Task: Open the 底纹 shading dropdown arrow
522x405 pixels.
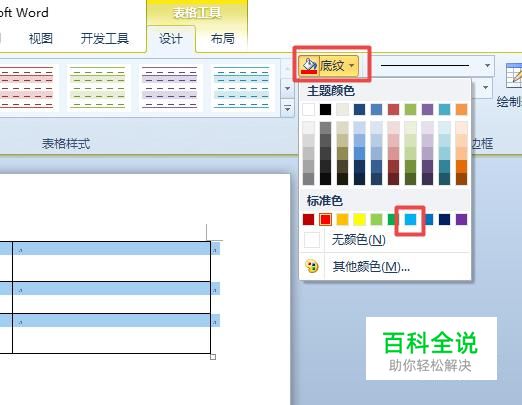Action: point(352,66)
